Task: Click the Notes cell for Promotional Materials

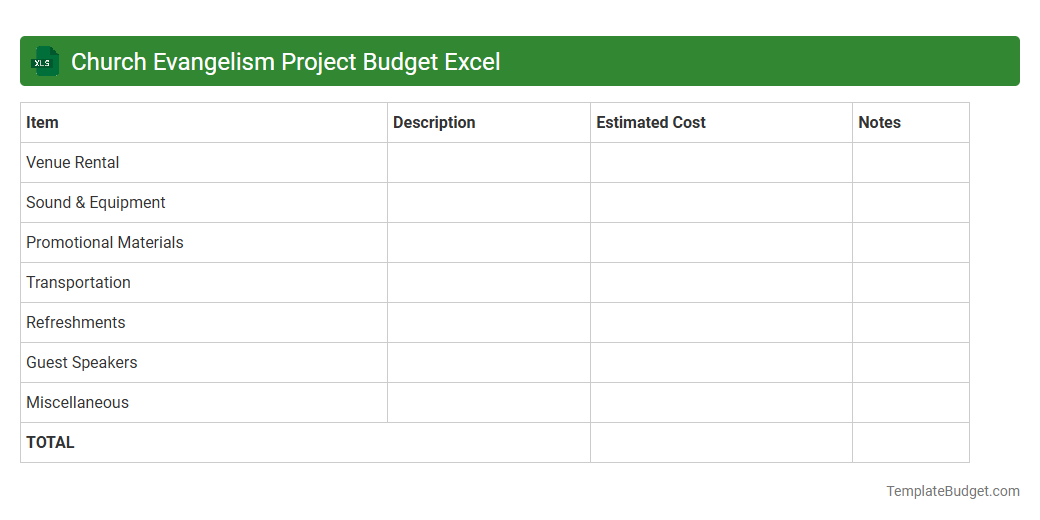Action: [911, 243]
